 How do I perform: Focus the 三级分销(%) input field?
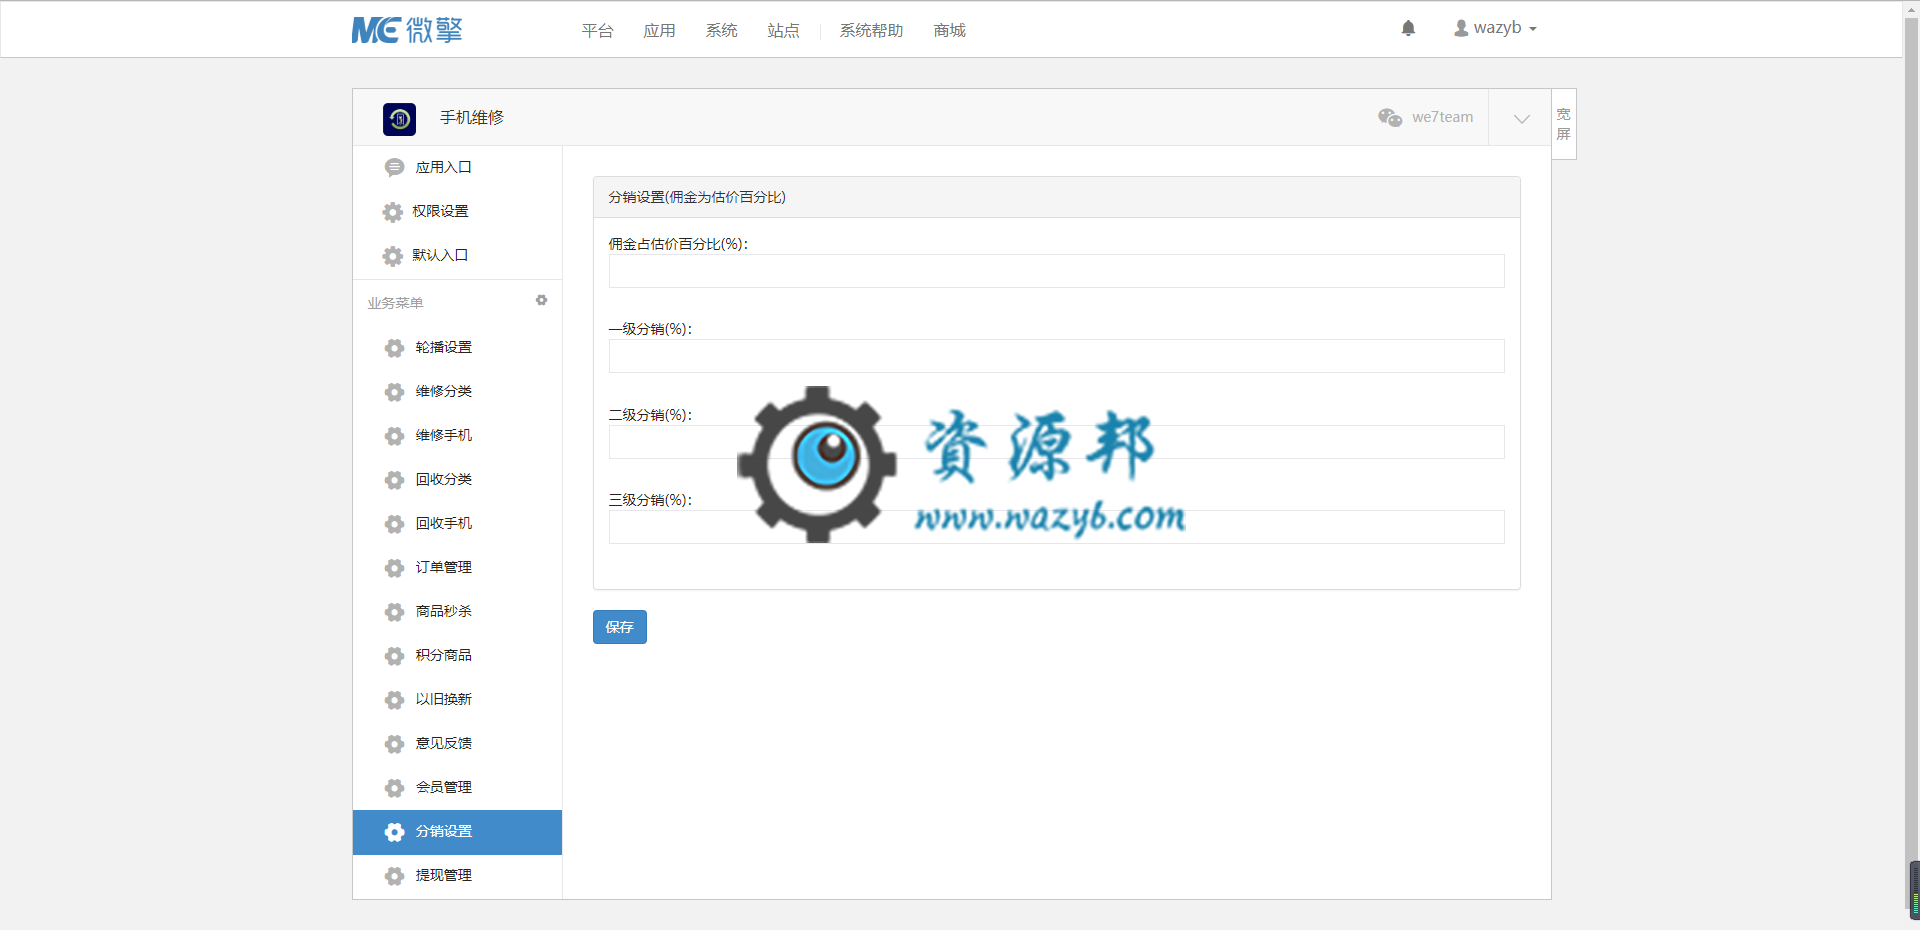[1056, 527]
